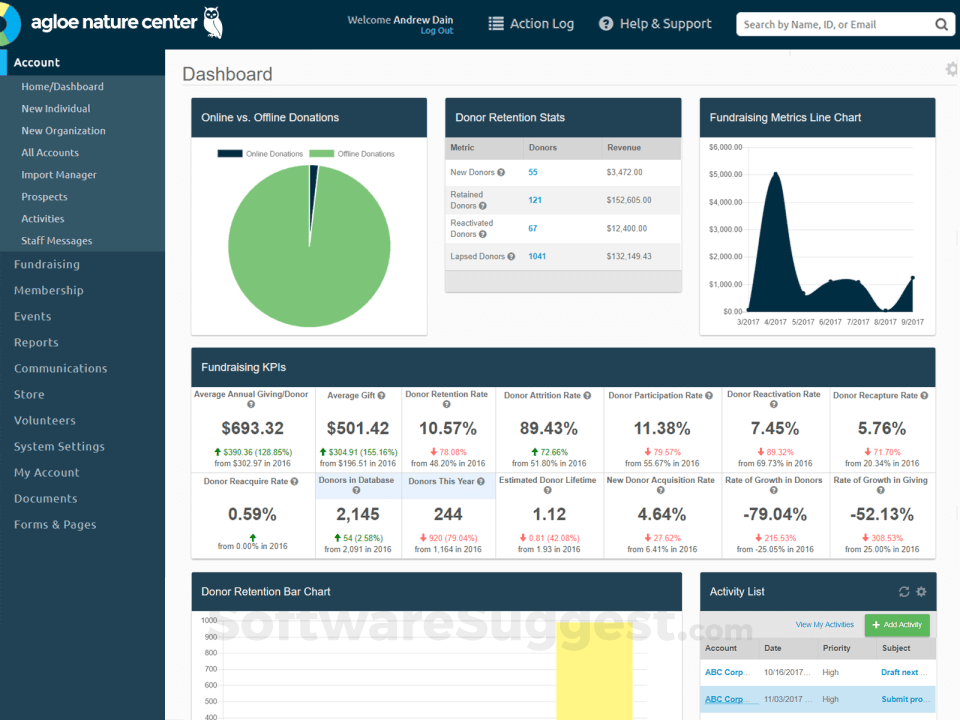This screenshot has height=720, width=960.
Task: Toggle Online Donations legend entry
Action: click(x=260, y=154)
